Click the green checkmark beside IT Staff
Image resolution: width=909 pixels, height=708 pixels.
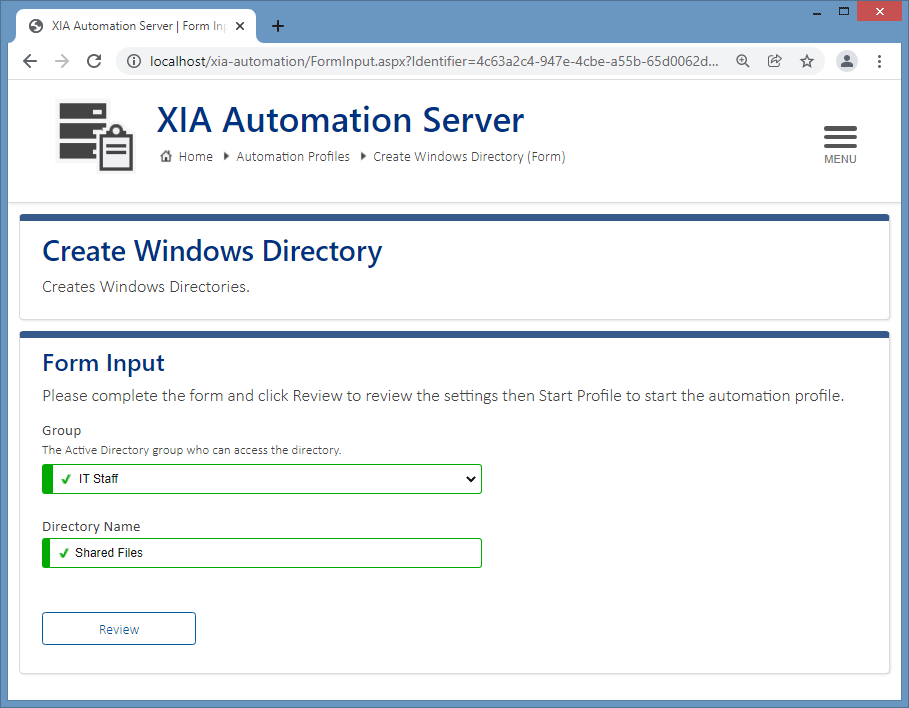64,479
